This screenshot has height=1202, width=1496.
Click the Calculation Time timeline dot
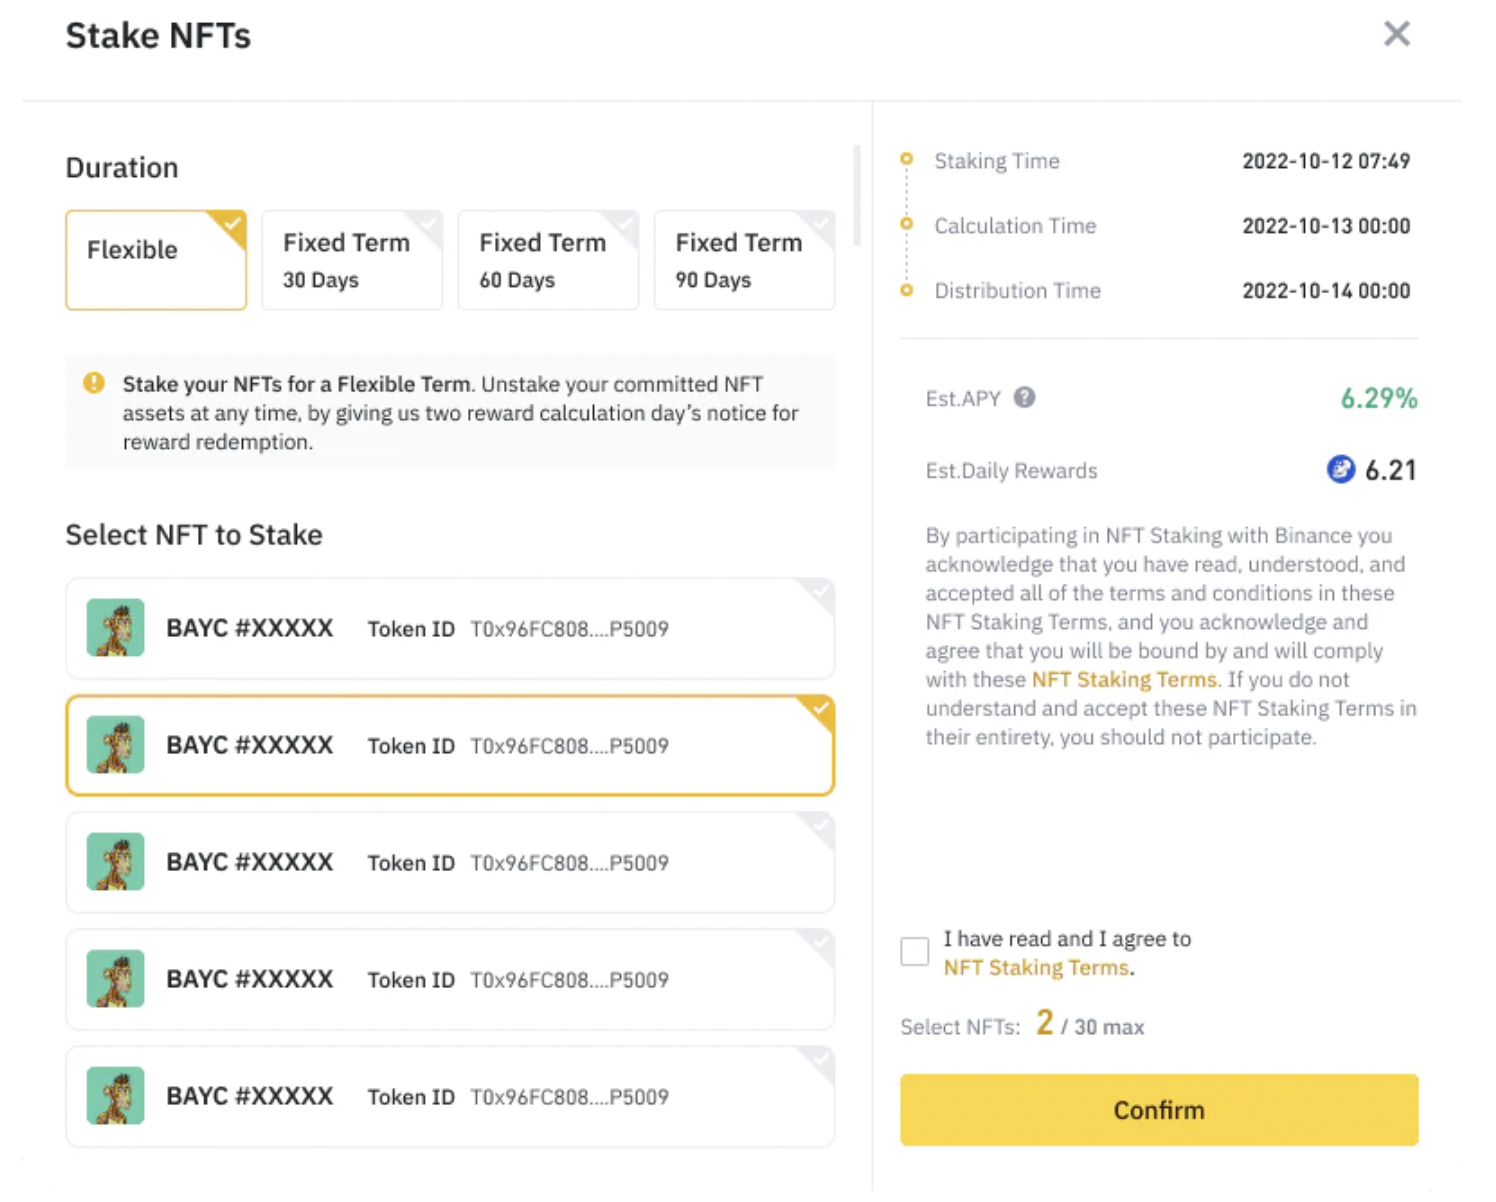coord(906,224)
